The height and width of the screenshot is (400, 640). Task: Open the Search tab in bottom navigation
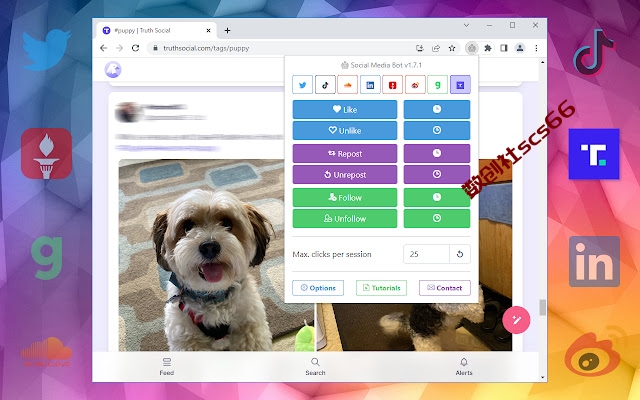pos(315,367)
